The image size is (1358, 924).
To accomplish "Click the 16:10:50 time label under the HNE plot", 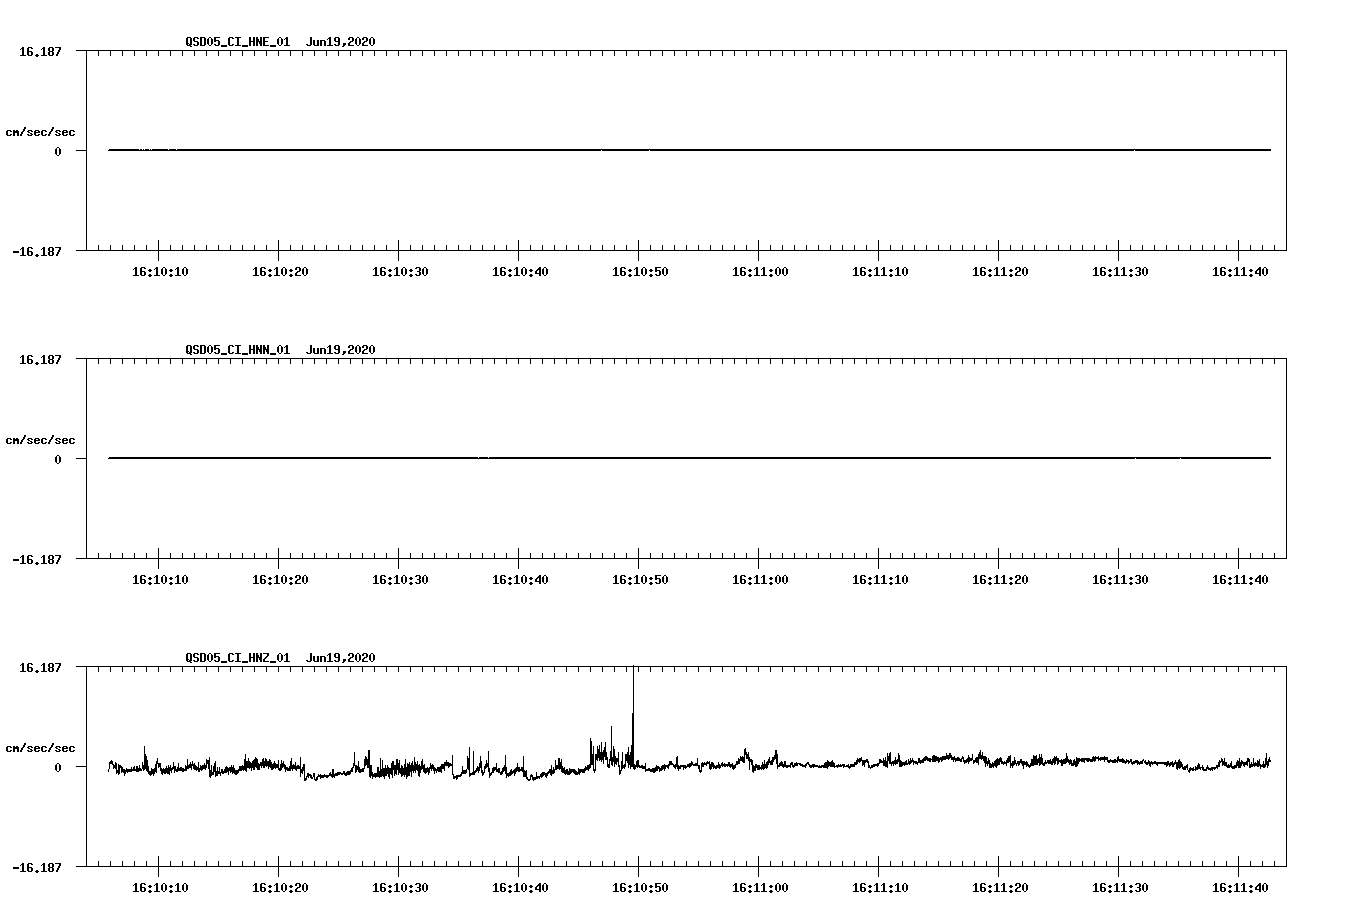I will [640, 272].
